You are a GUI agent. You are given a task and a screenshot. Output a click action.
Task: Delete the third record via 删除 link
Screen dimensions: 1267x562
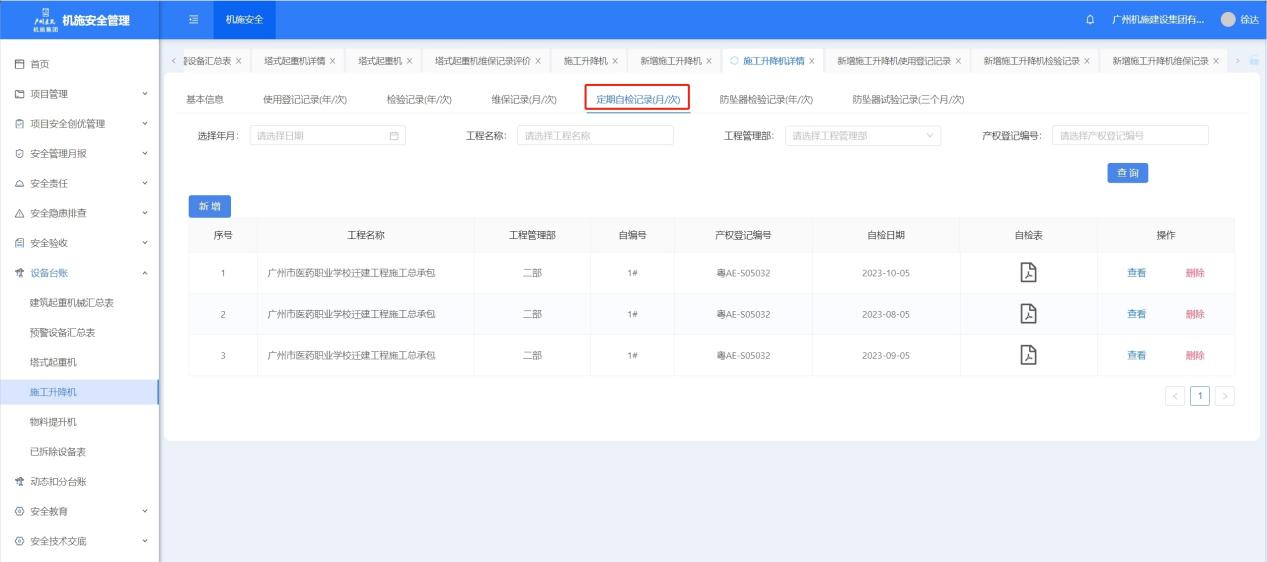tap(1194, 355)
